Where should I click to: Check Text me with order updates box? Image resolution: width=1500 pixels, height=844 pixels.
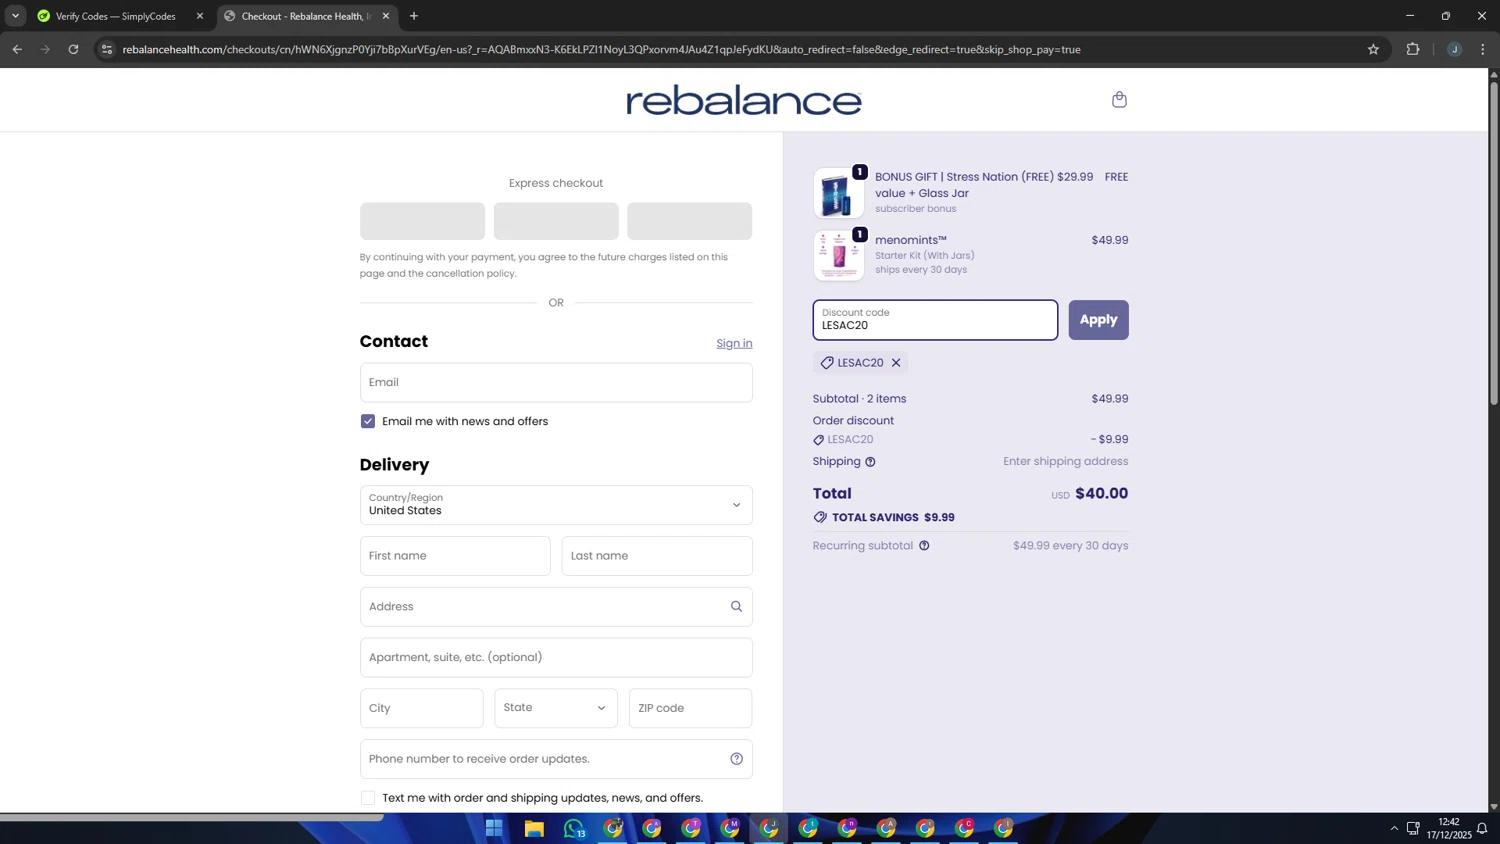click(x=368, y=798)
